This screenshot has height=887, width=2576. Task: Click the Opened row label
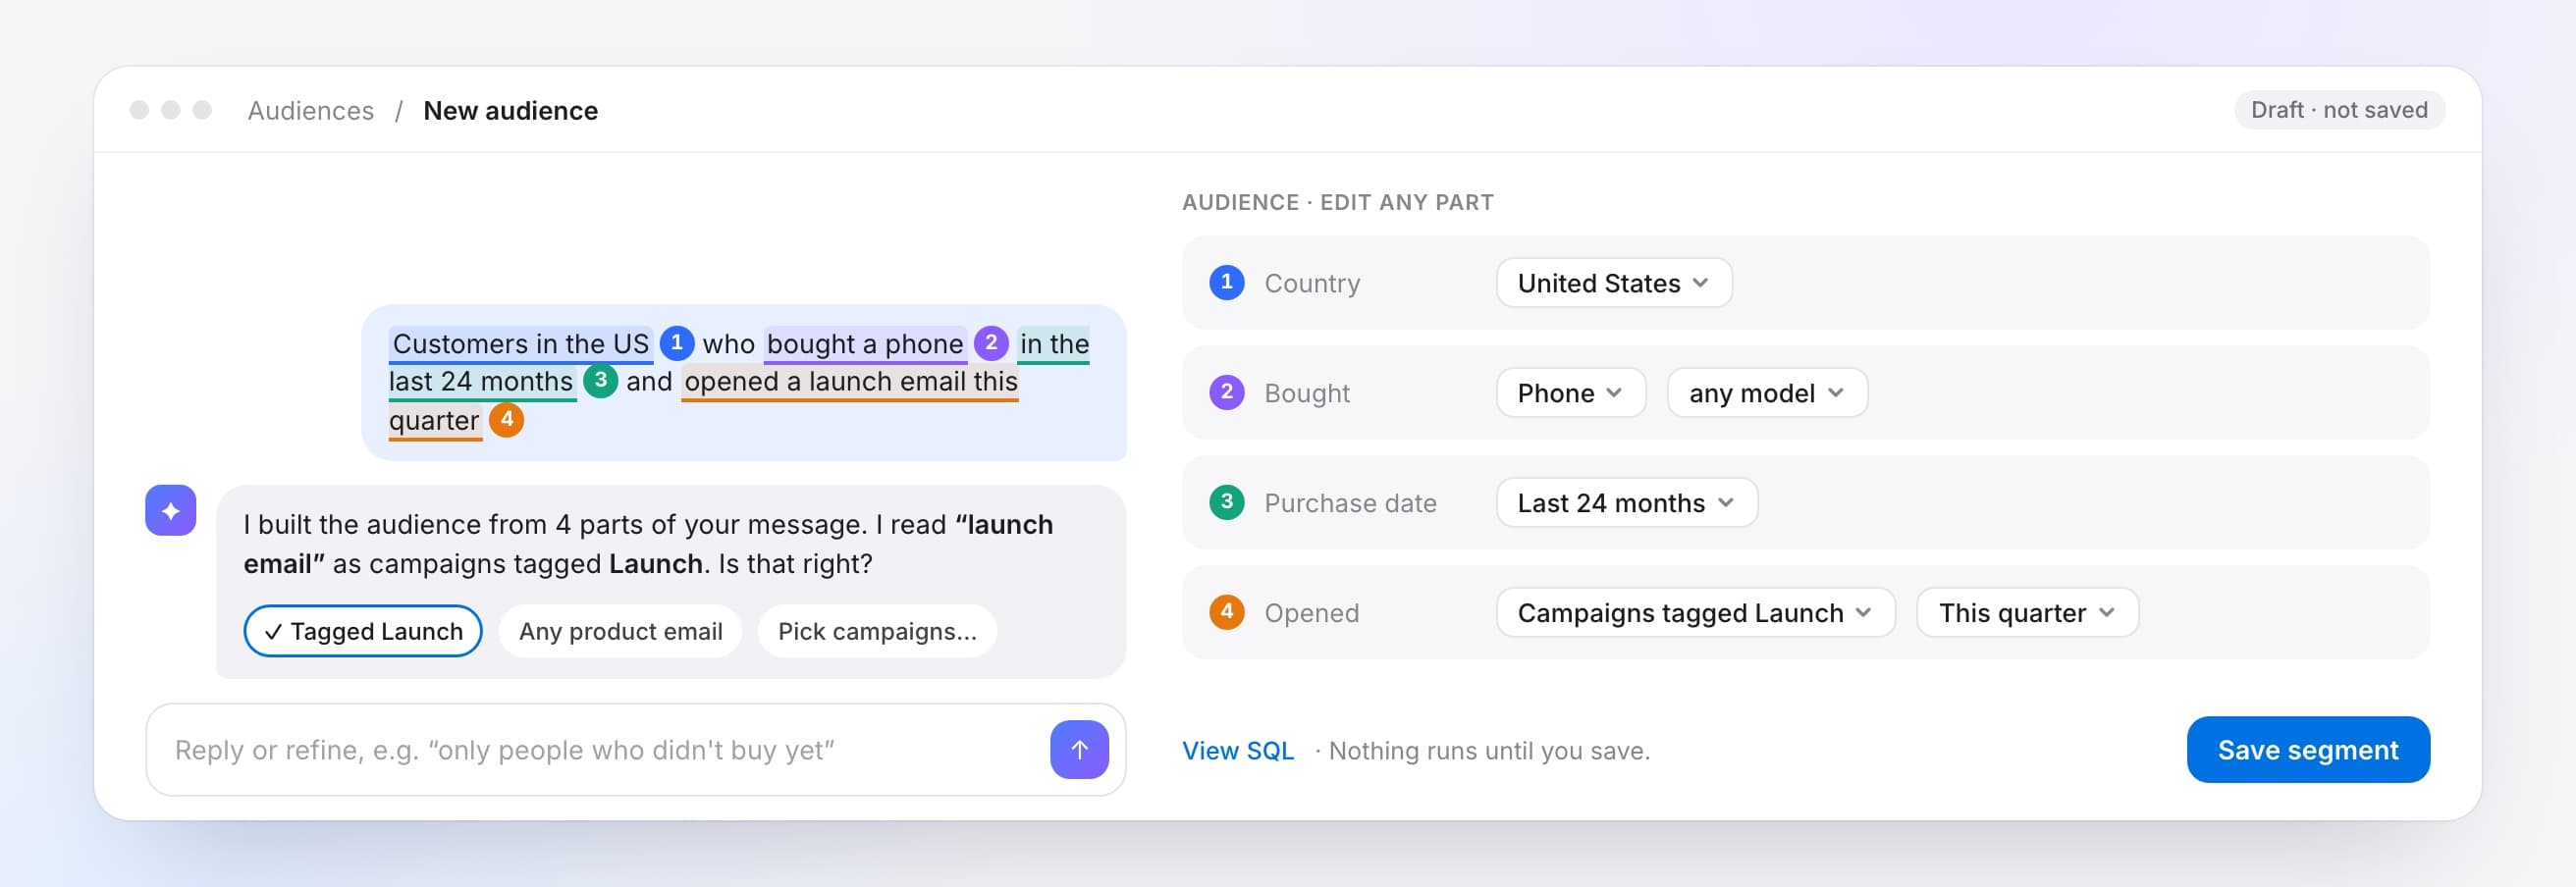[x=1311, y=613]
